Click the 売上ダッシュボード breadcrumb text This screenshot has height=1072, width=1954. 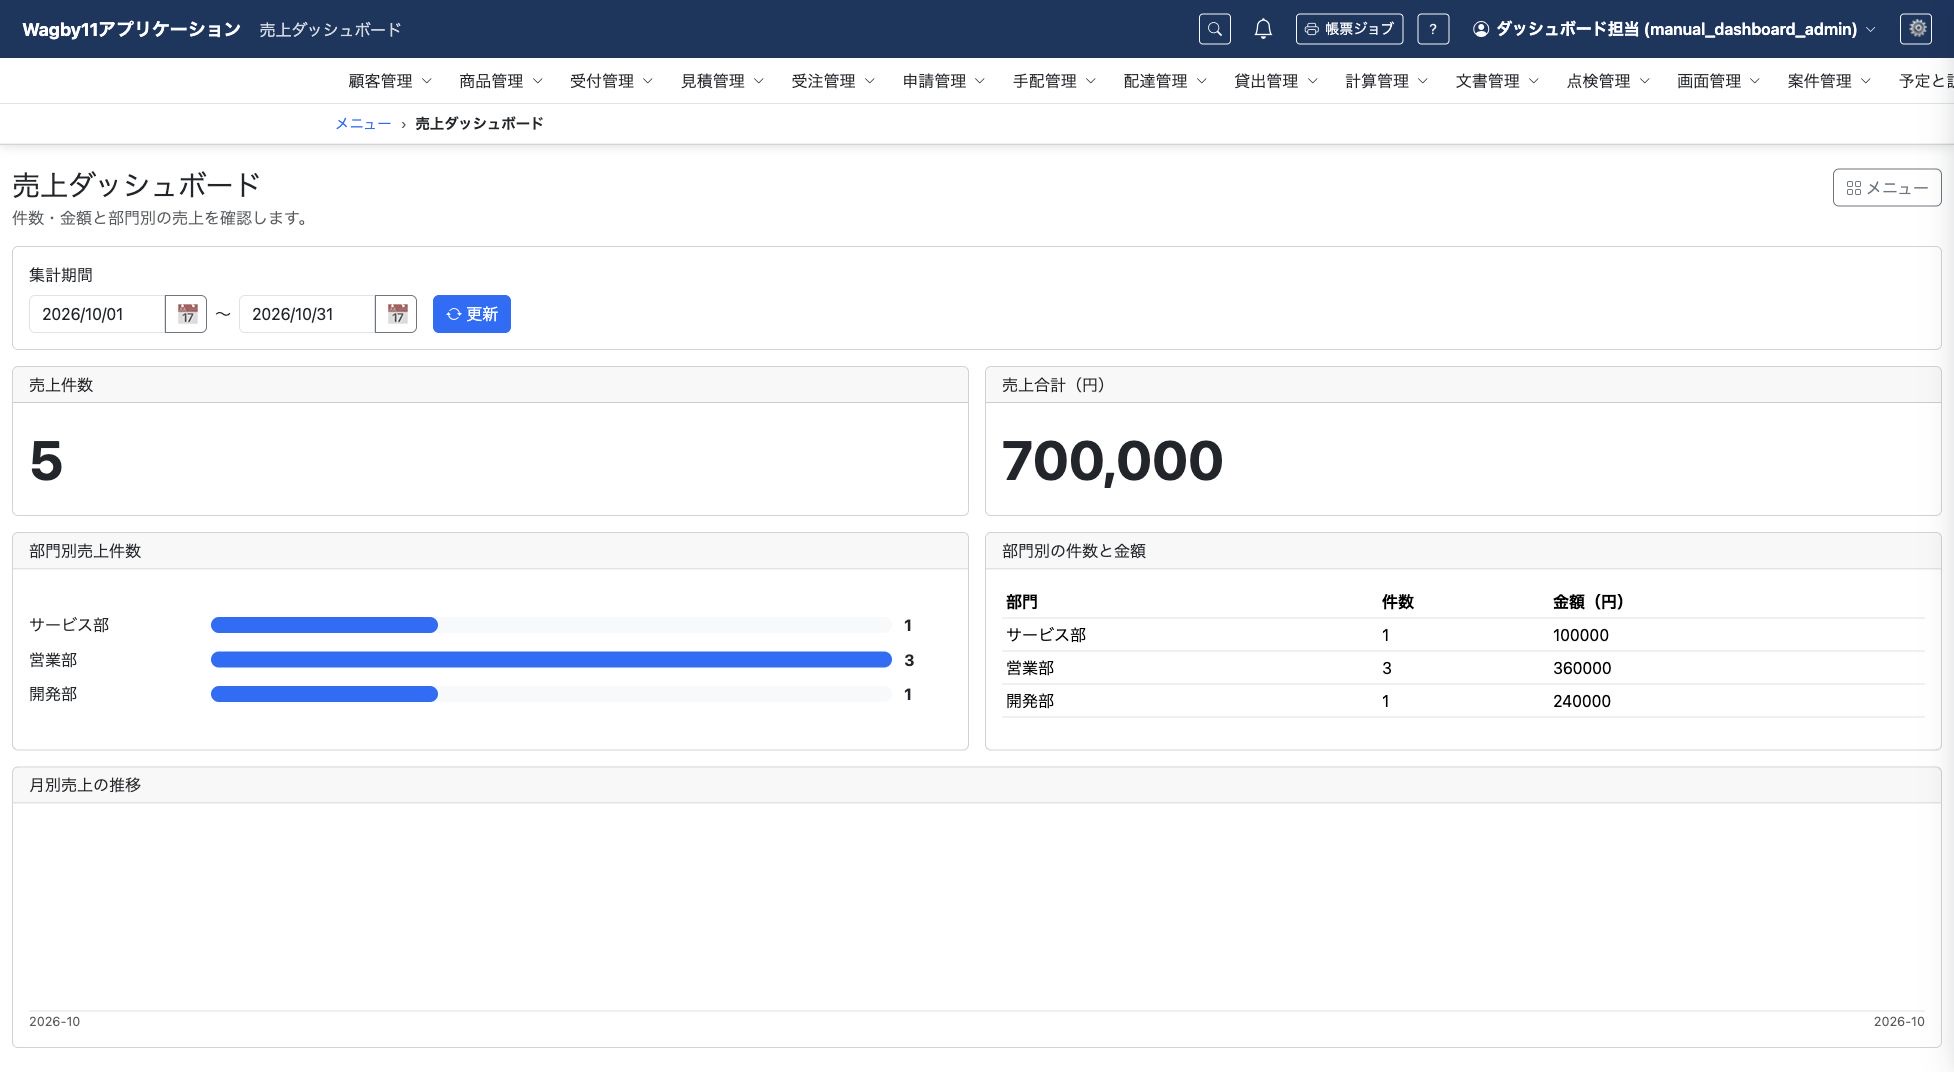coord(479,124)
